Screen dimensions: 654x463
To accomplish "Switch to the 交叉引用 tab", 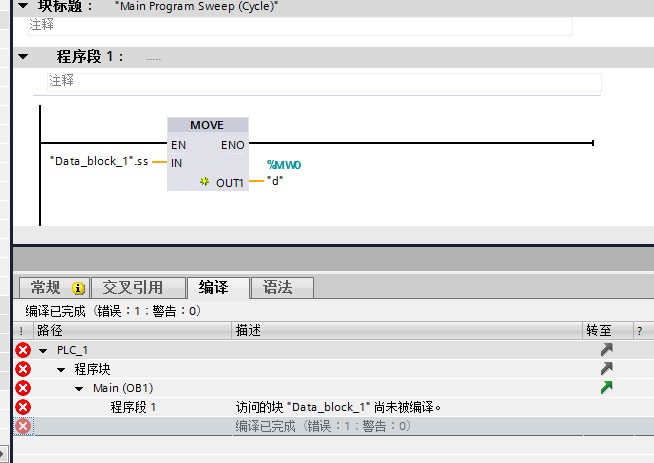I will (x=138, y=288).
